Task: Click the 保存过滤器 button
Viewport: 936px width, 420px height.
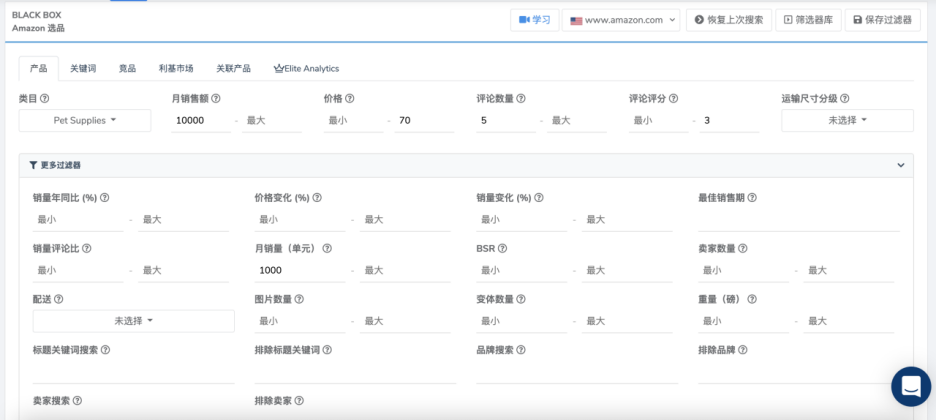Action: click(x=882, y=20)
